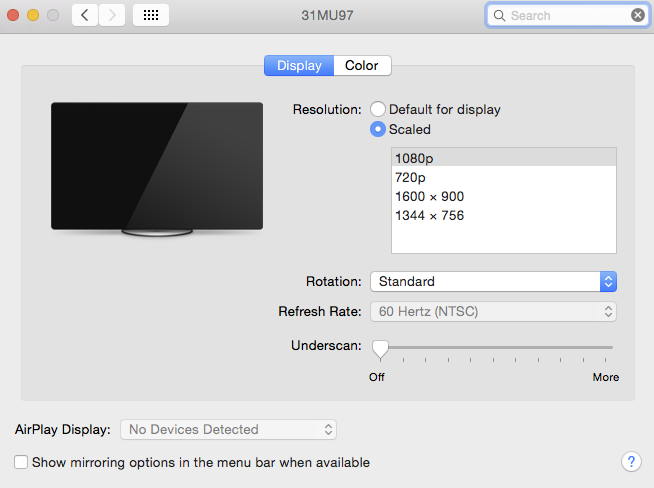Open help with the question mark button
The width and height of the screenshot is (654, 488).
(x=631, y=462)
